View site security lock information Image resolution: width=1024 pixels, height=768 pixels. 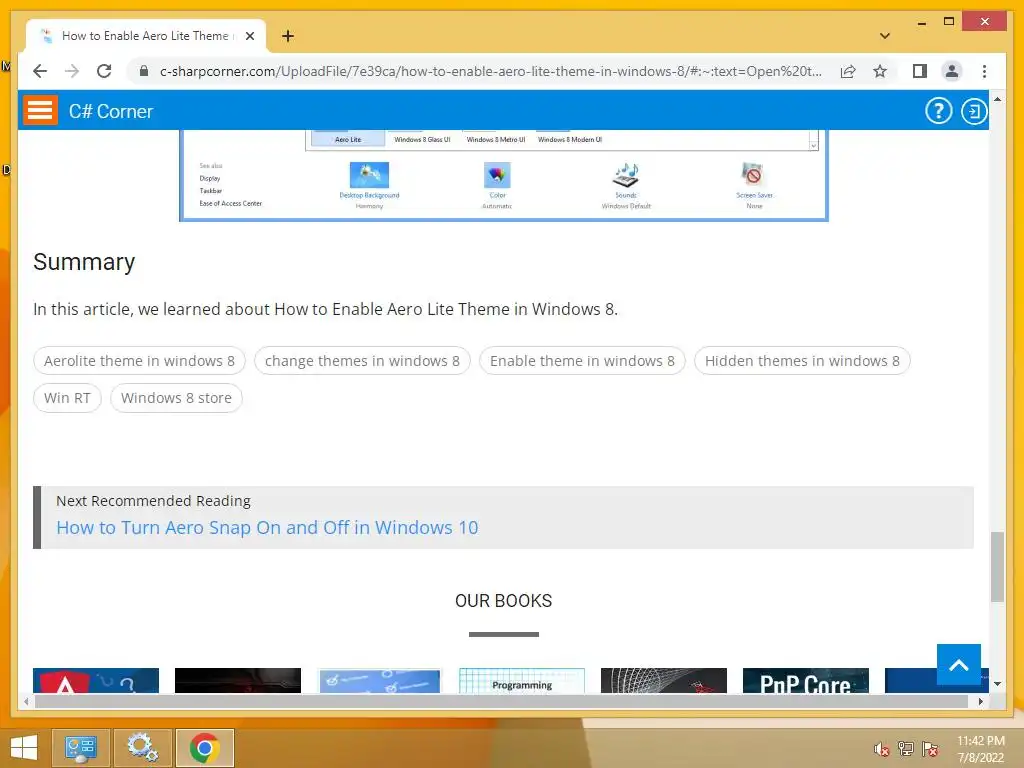144,71
